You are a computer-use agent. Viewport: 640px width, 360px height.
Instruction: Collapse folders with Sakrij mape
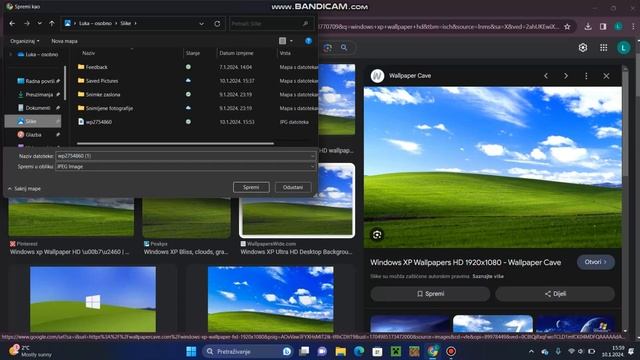click(24, 189)
